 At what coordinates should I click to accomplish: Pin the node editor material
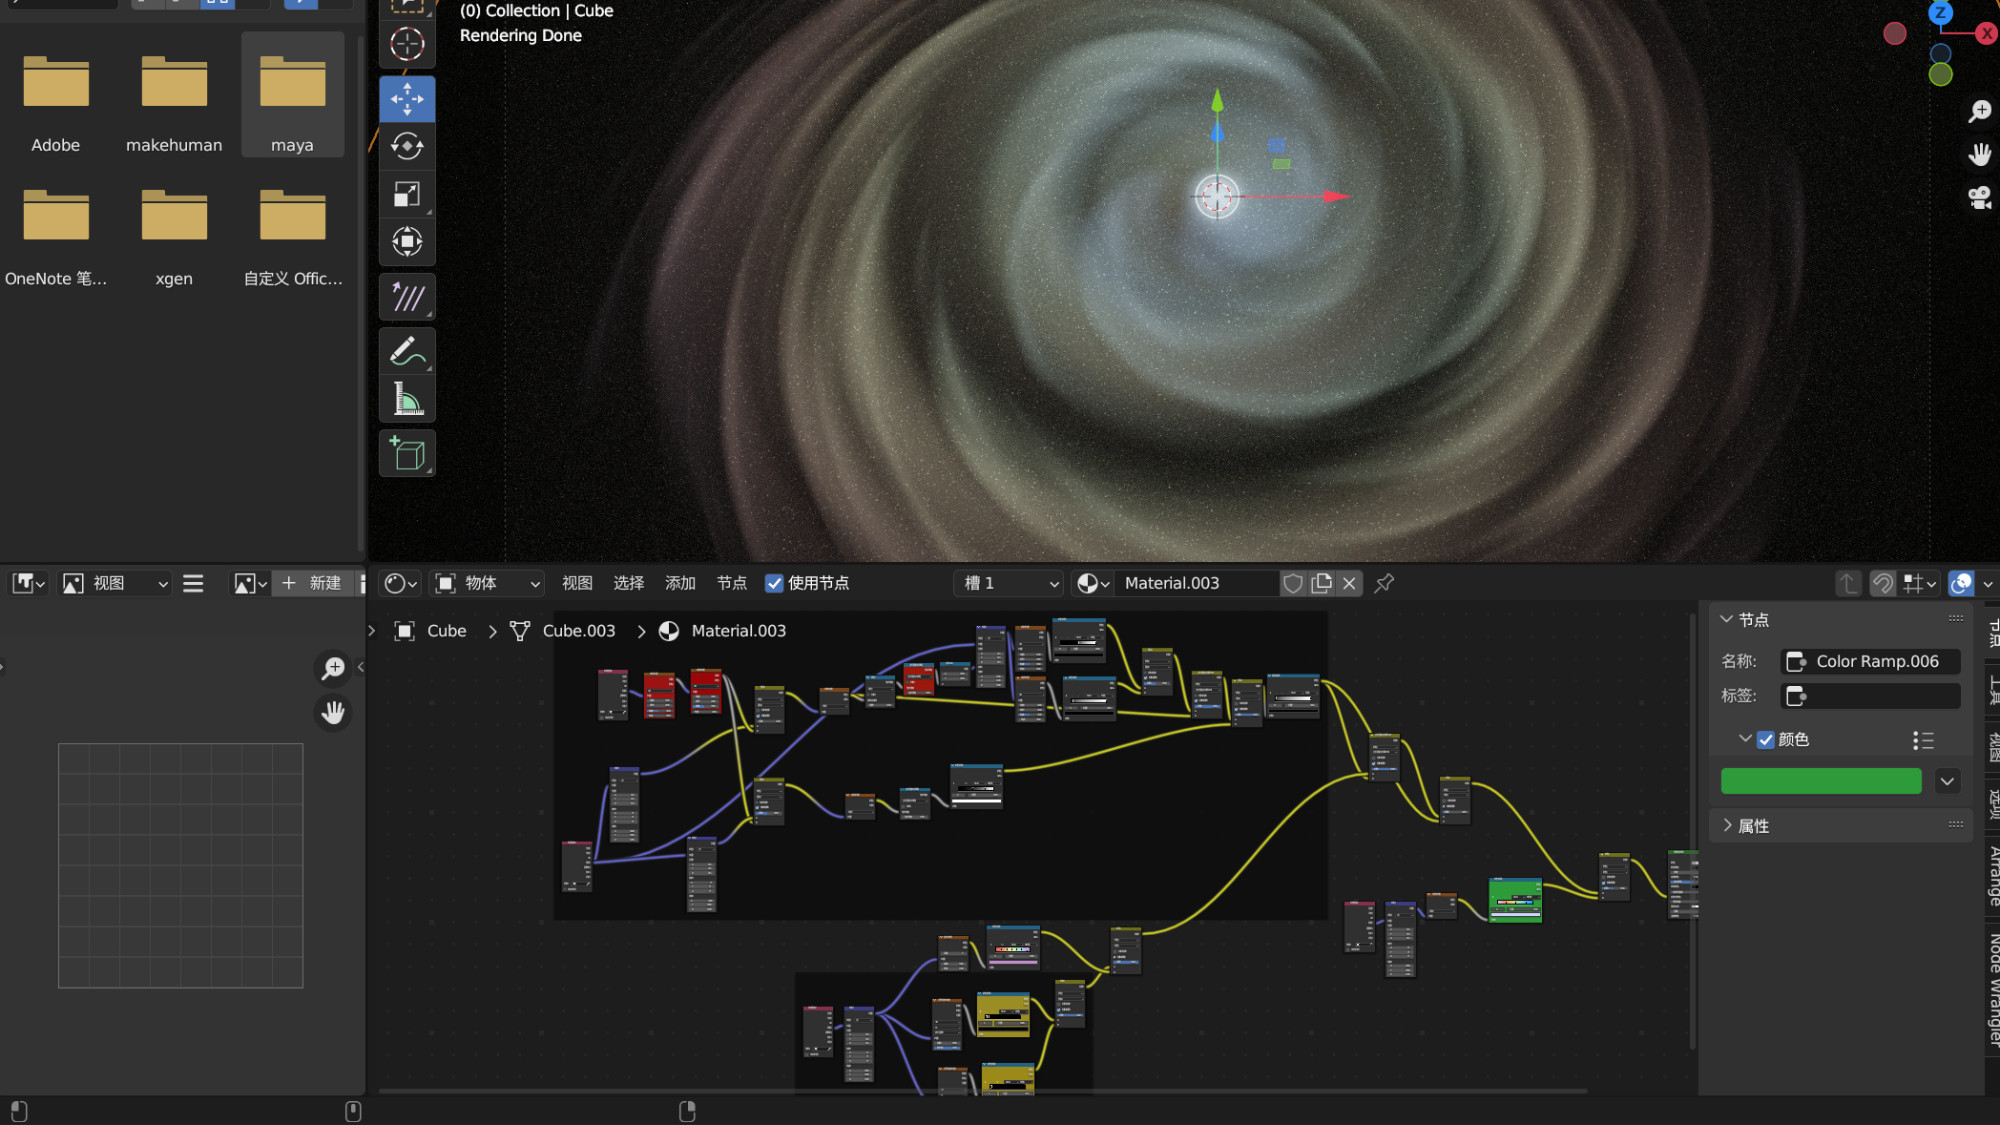1384,583
